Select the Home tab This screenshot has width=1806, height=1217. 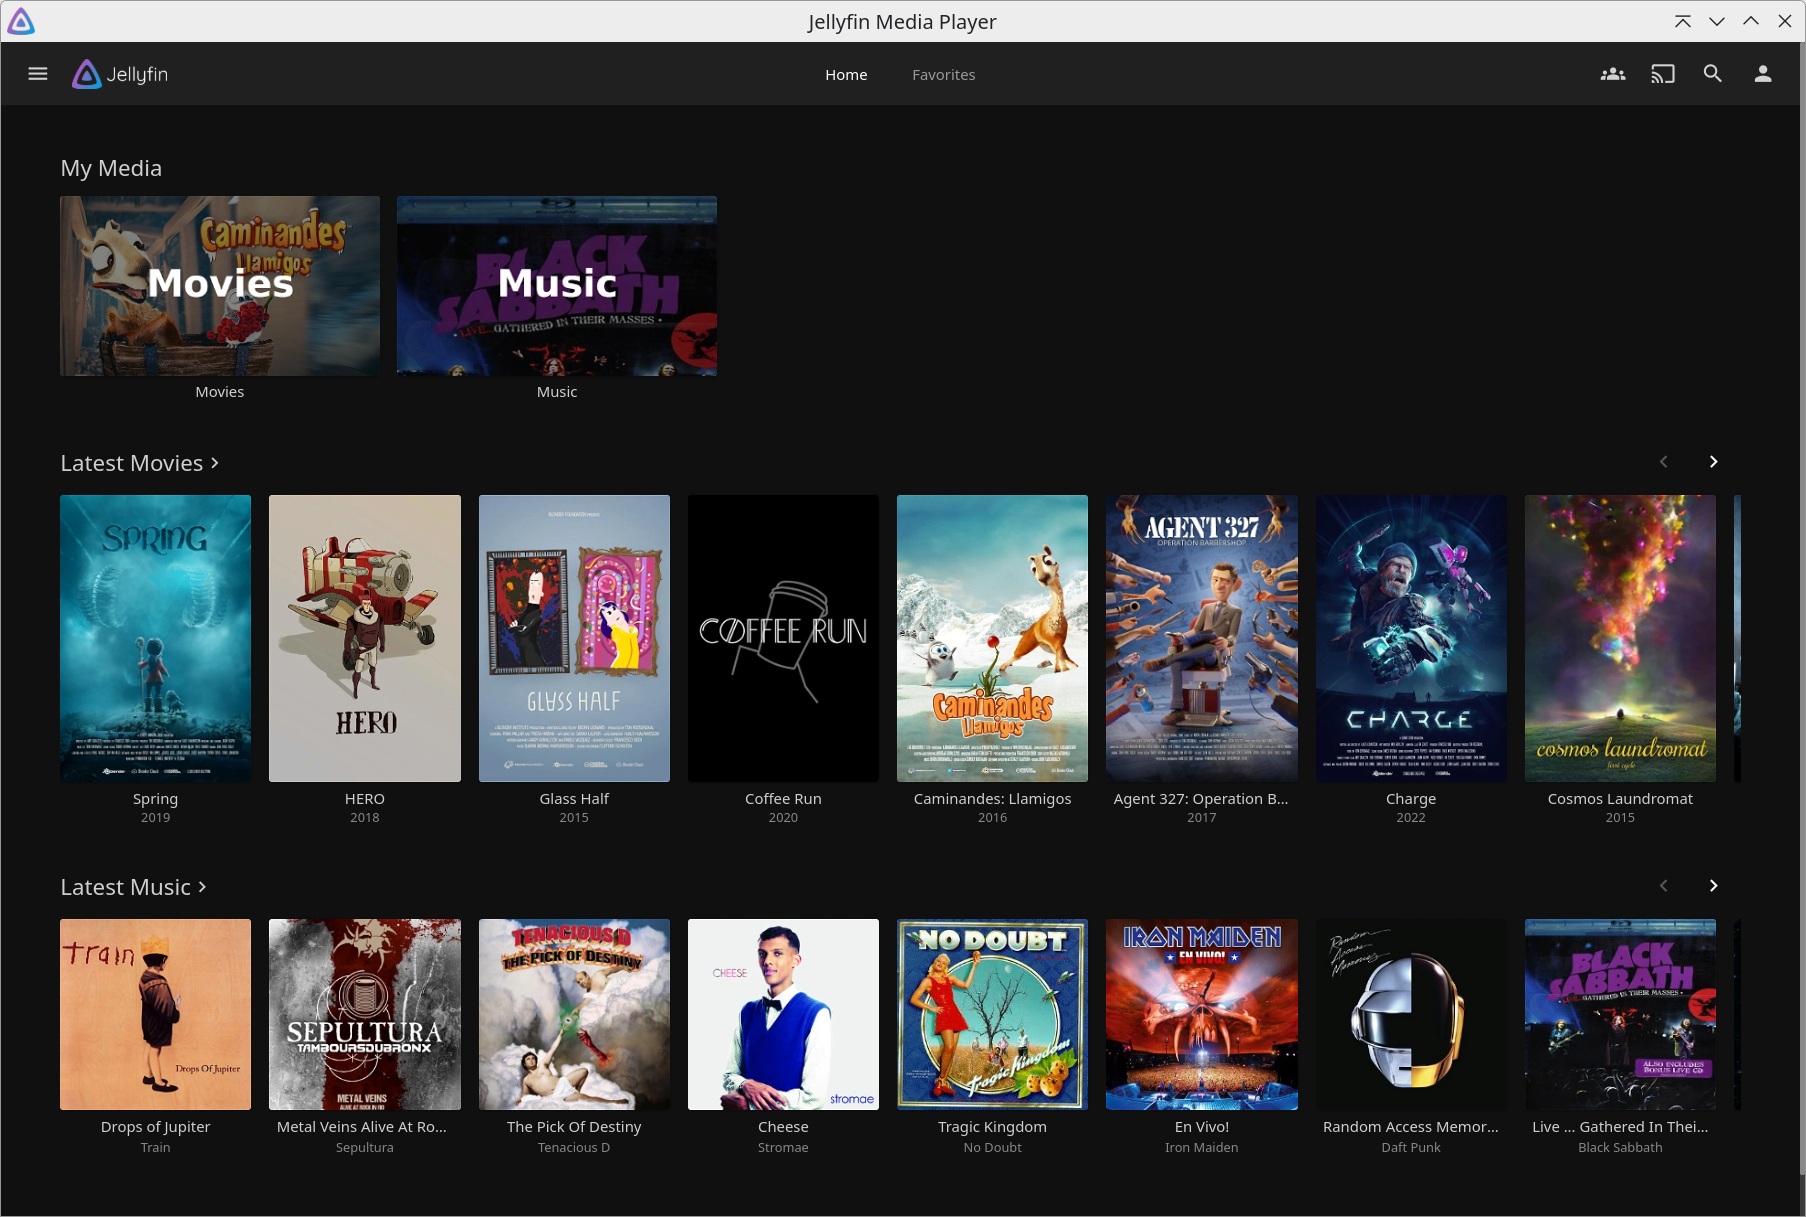pos(846,74)
